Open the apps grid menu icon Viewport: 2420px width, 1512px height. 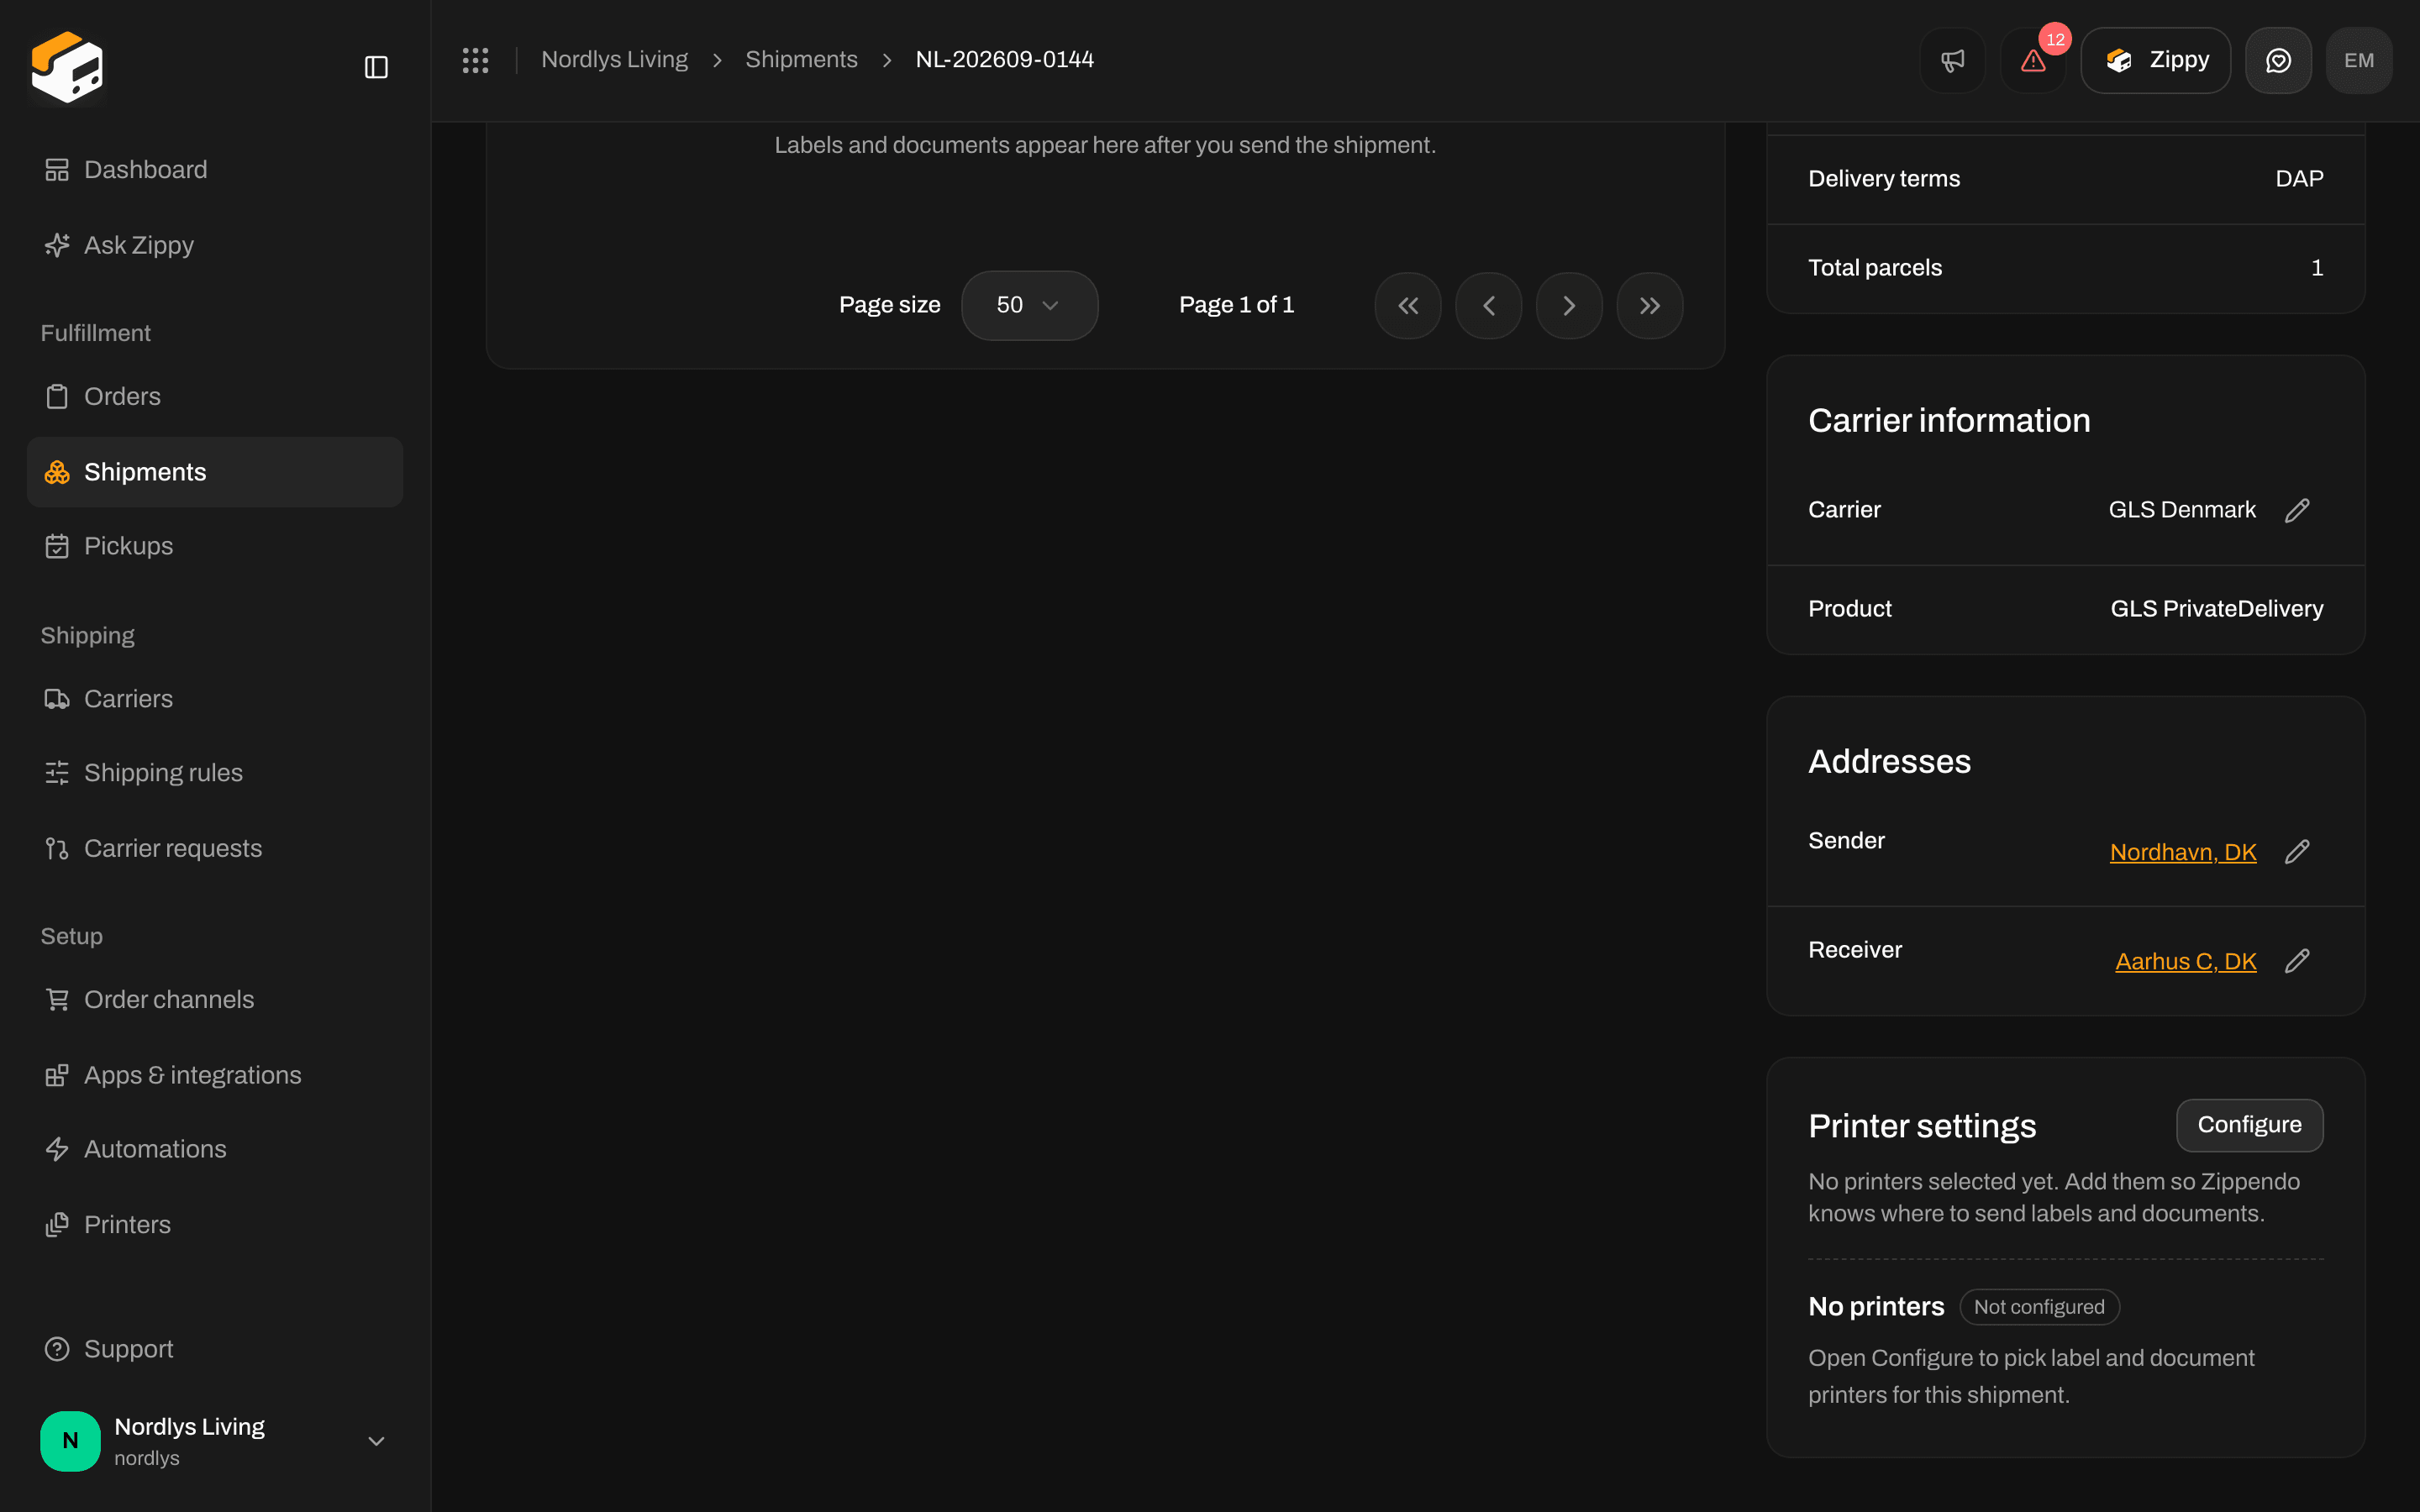(475, 60)
